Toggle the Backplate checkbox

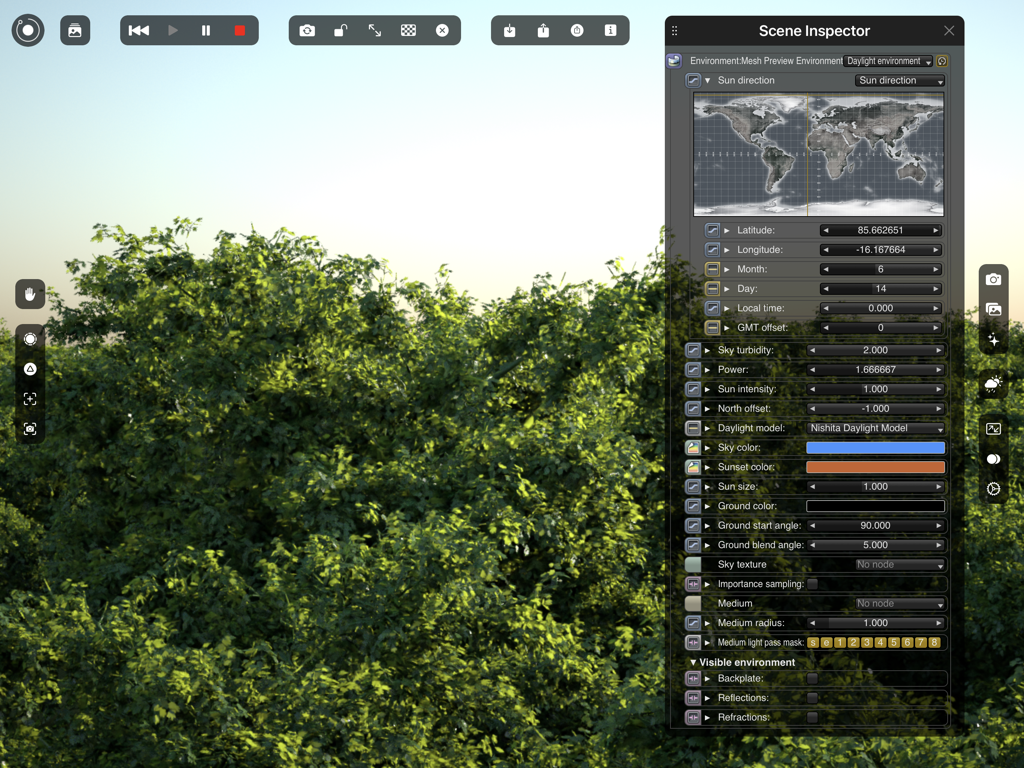[x=812, y=678]
